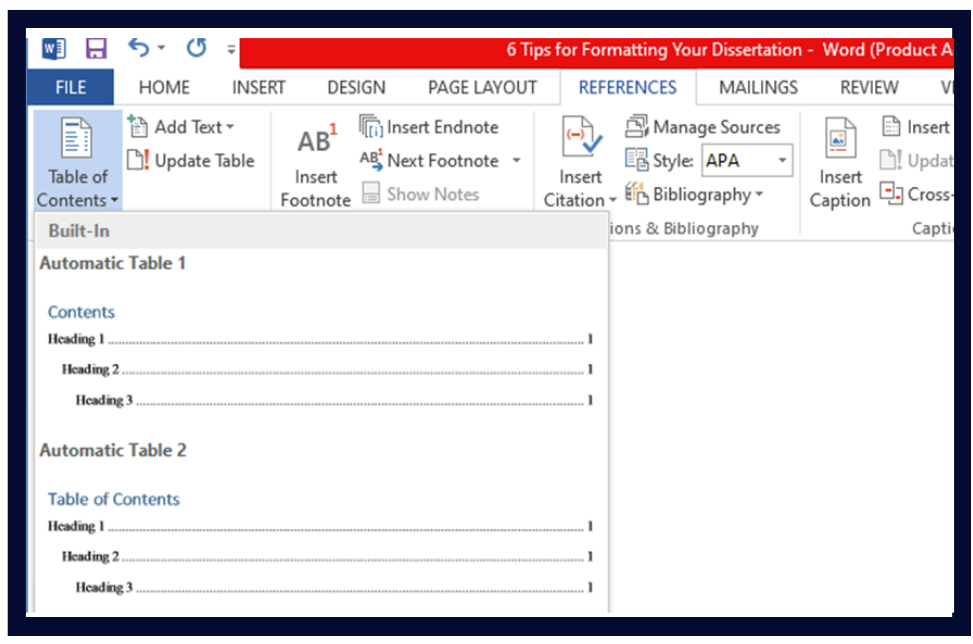Open the Customize Quick Access Toolbar arrow

[231, 48]
